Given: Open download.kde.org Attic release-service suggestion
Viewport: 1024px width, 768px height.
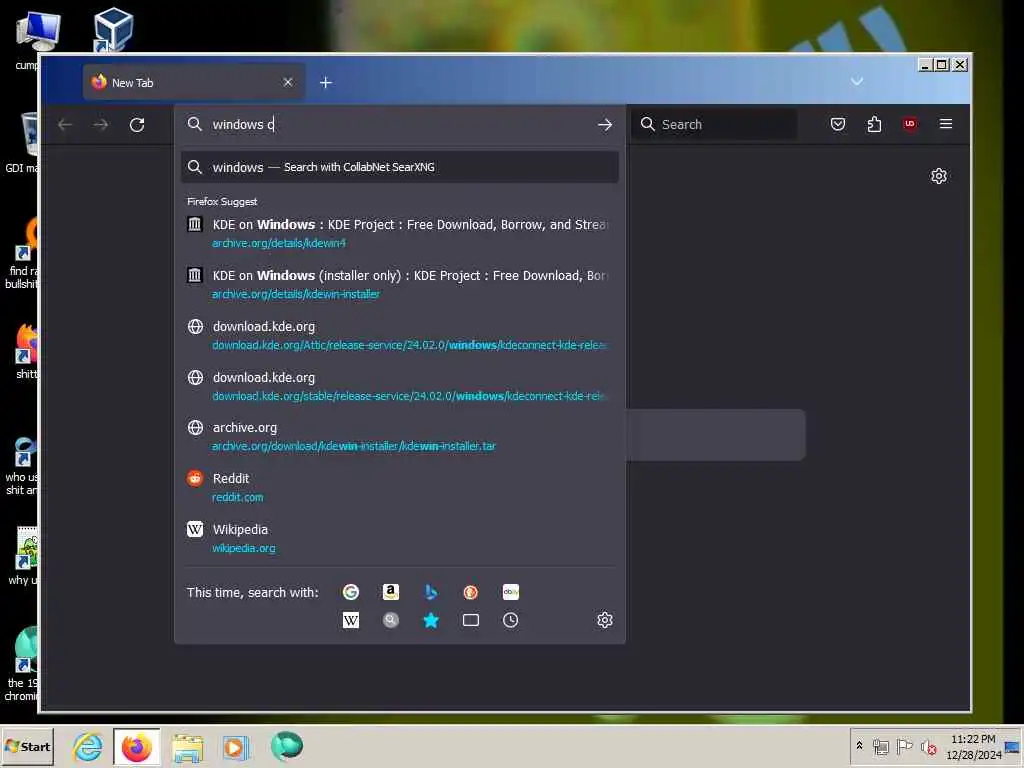Looking at the screenshot, I should point(400,335).
